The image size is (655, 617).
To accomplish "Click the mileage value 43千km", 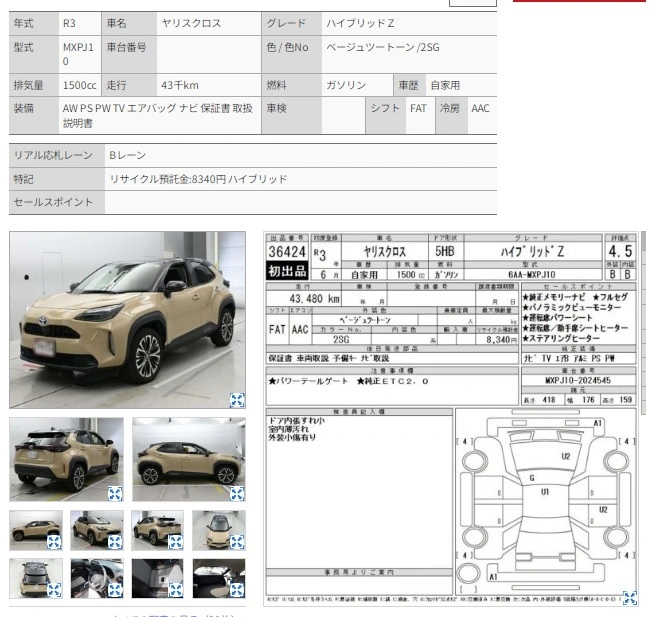I will tap(180, 85).
